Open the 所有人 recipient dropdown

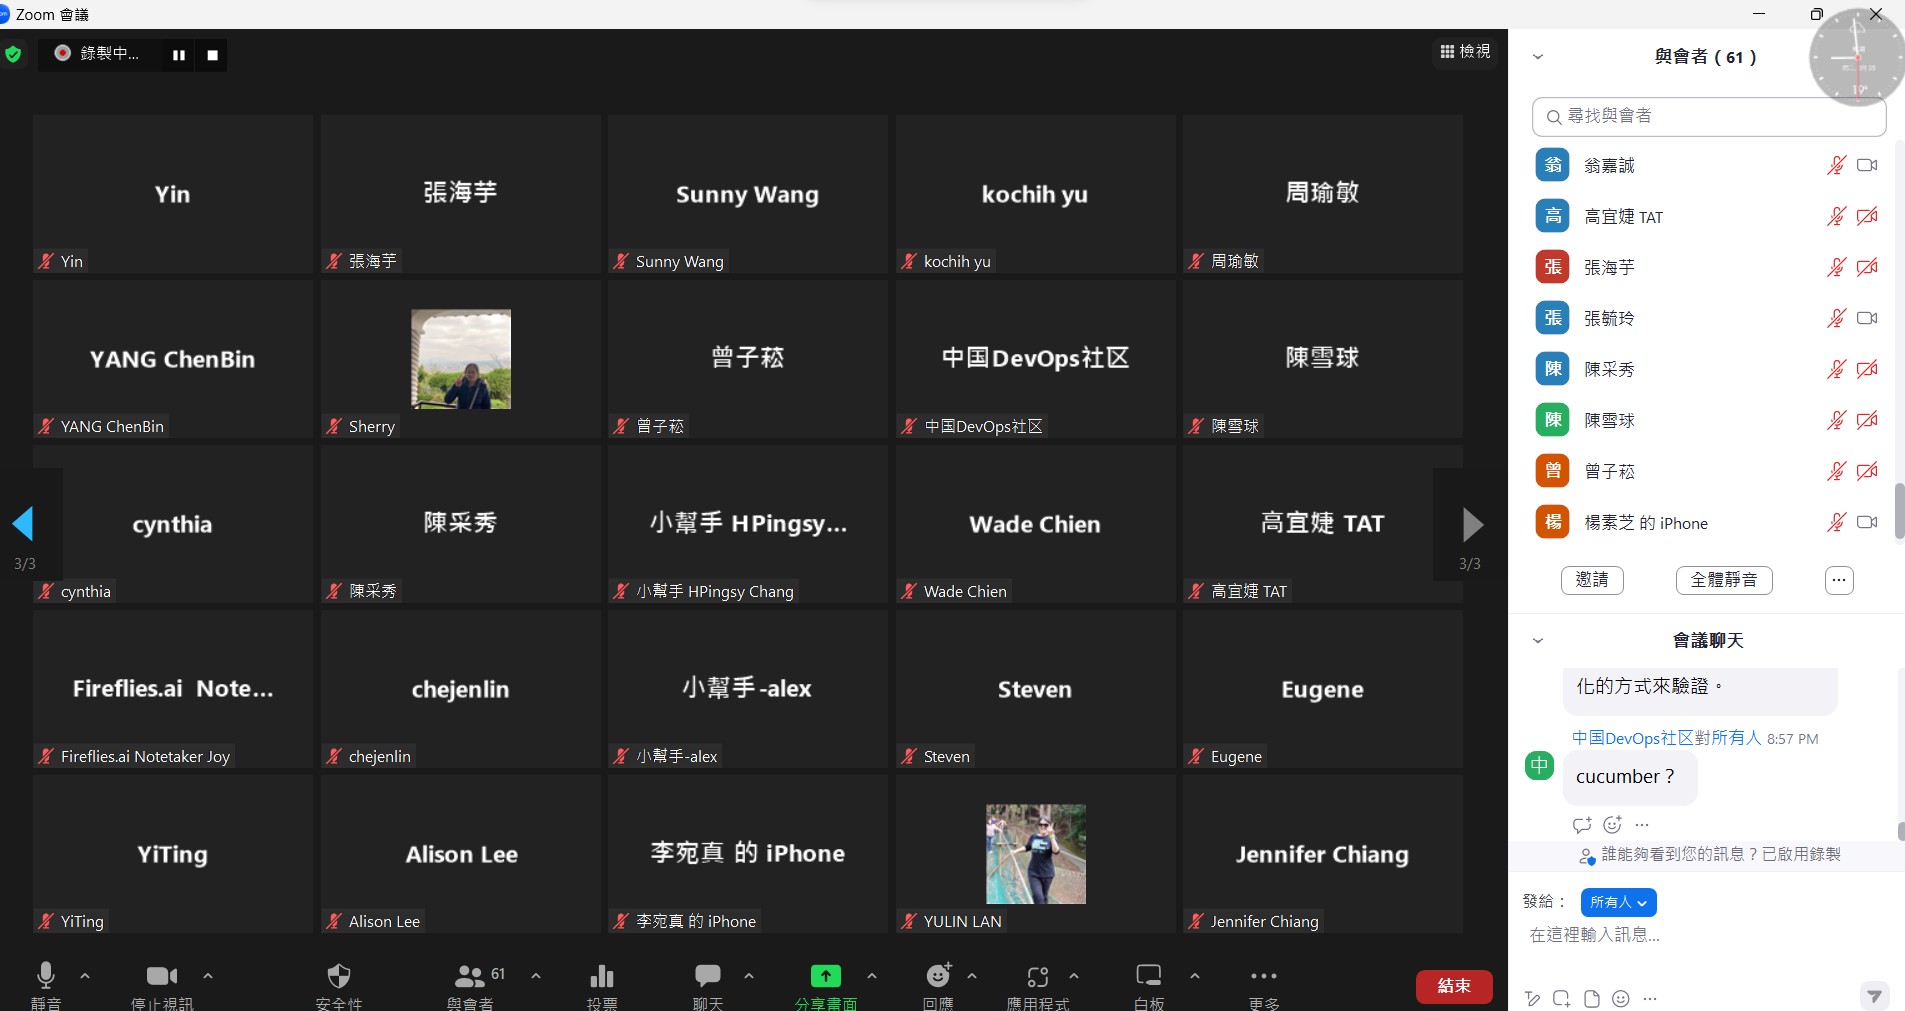[x=1618, y=902]
